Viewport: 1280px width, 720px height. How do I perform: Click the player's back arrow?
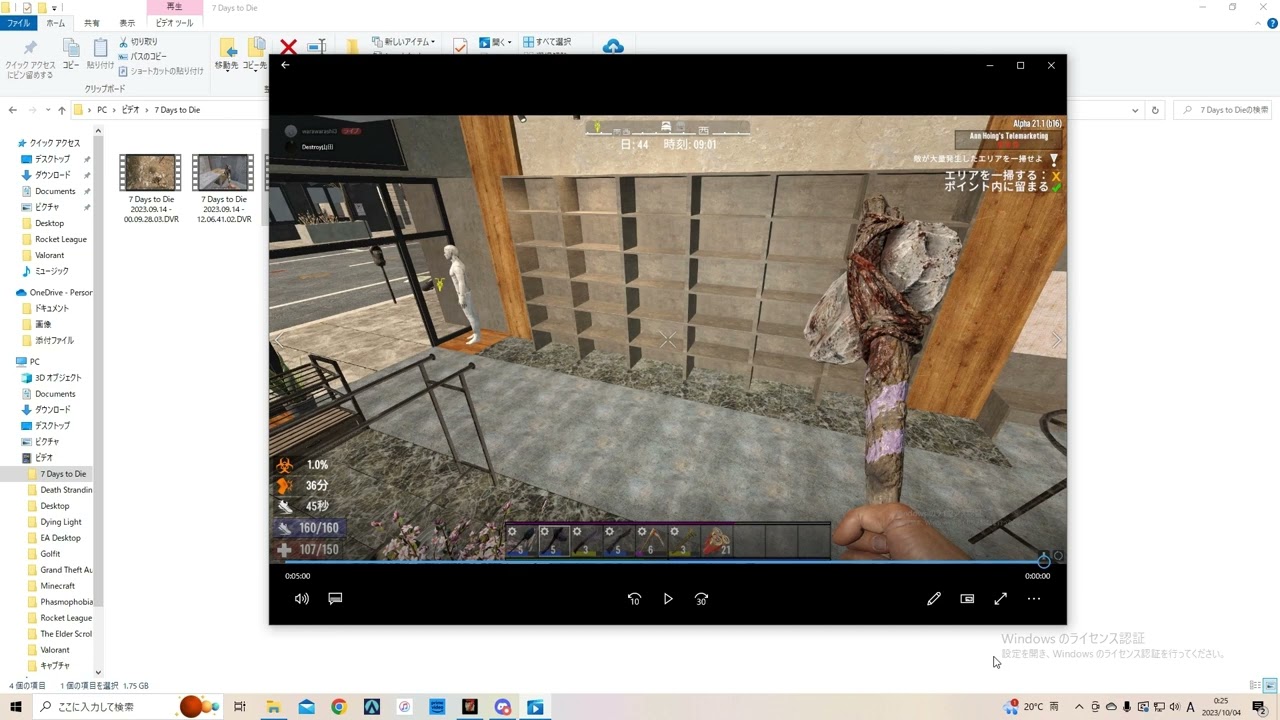coord(285,65)
